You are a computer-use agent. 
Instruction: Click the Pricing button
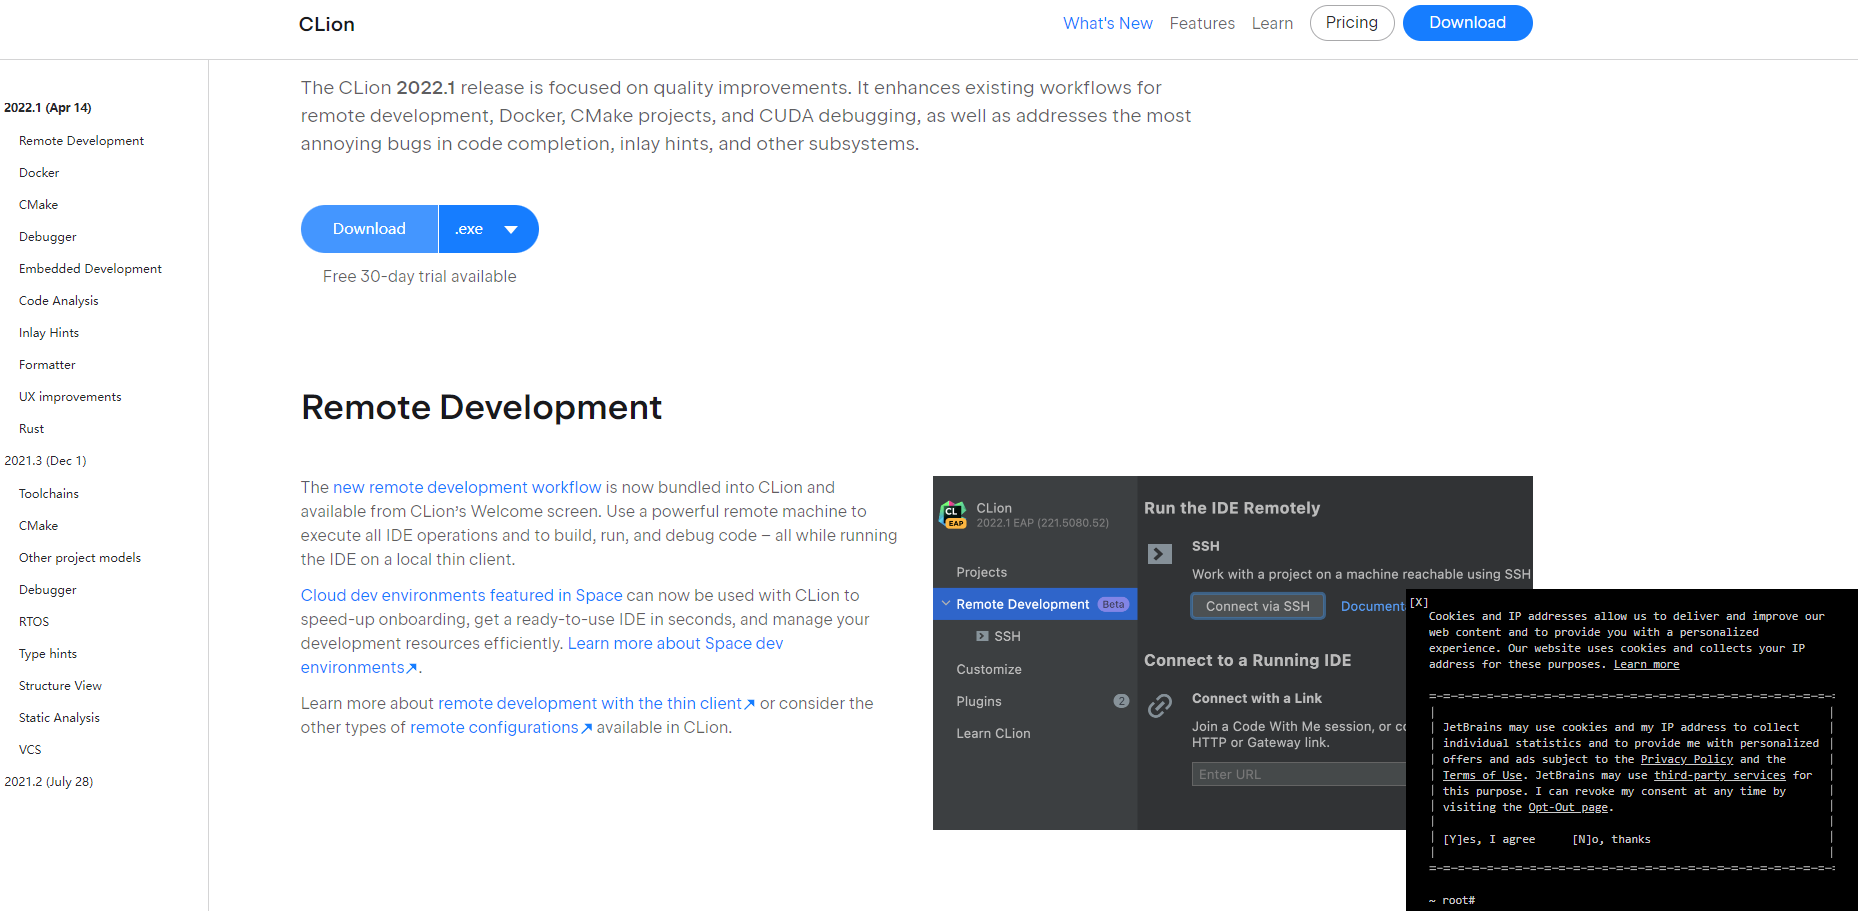(x=1352, y=23)
